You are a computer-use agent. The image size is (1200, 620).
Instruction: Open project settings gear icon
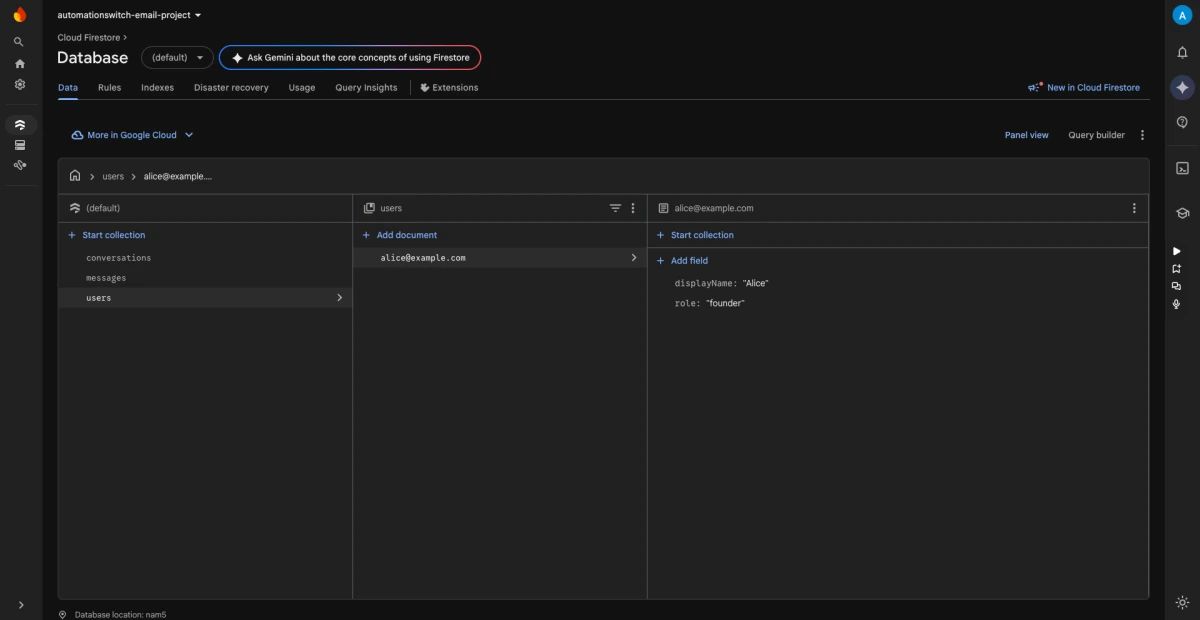tap(20, 85)
